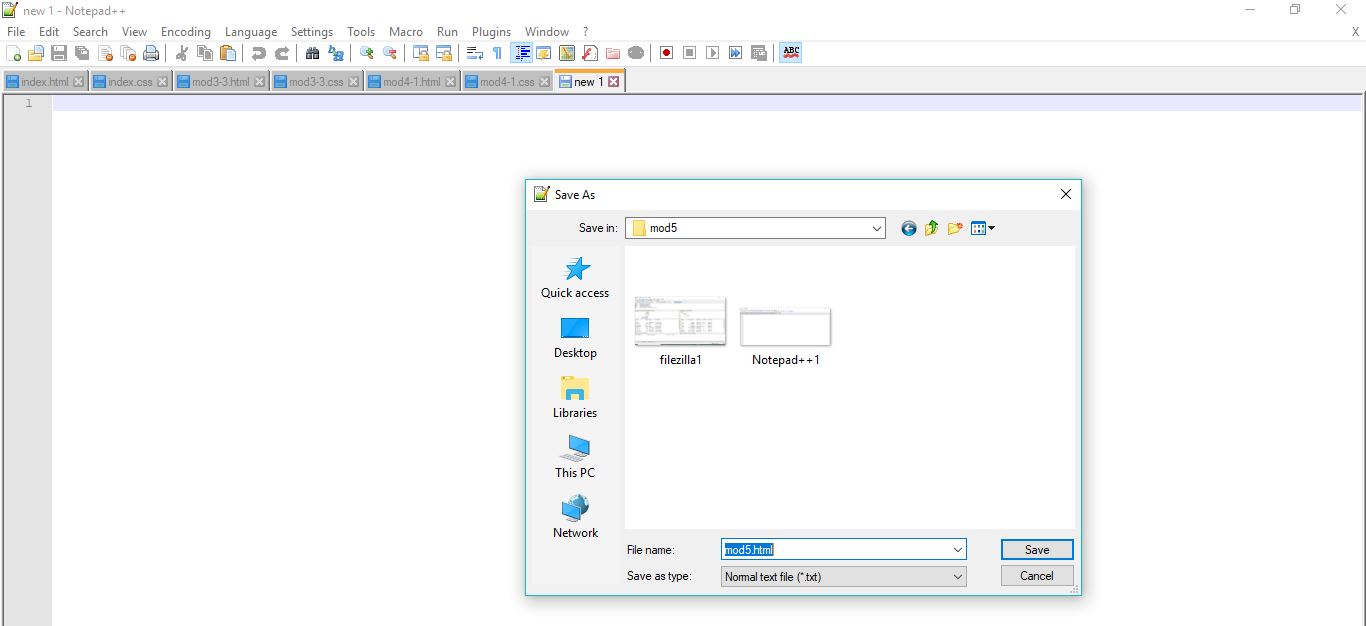The height and width of the screenshot is (626, 1366).
Task: Open Find with the binoculars icon
Action: tap(313, 53)
